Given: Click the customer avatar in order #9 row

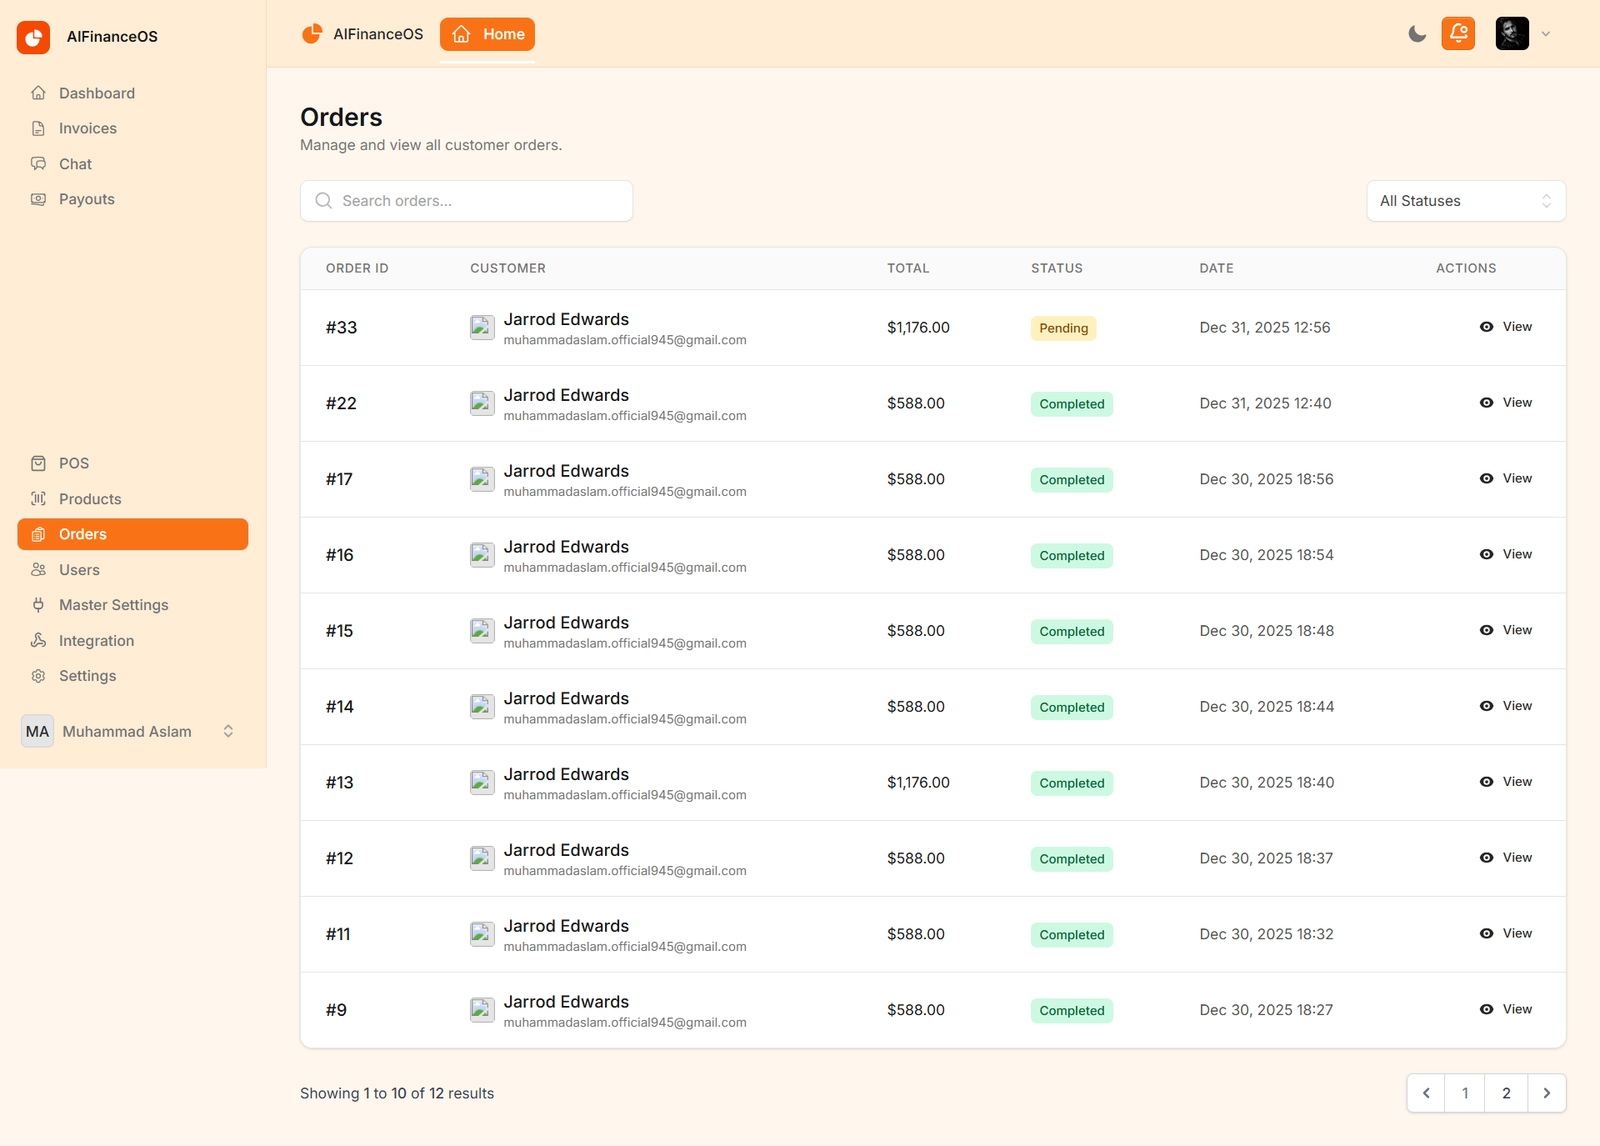Looking at the screenshot, I should (x=482, y=1010).
